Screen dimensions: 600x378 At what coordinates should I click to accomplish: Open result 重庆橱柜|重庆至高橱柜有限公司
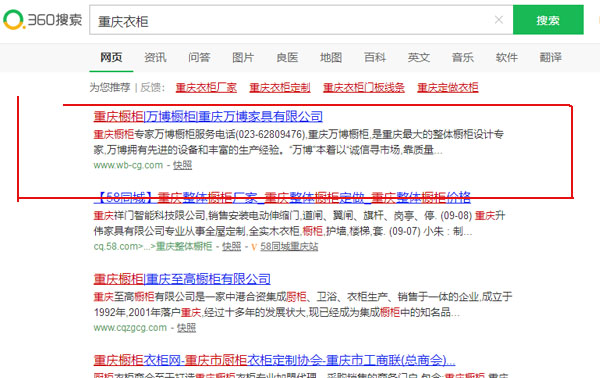point(182,279)
